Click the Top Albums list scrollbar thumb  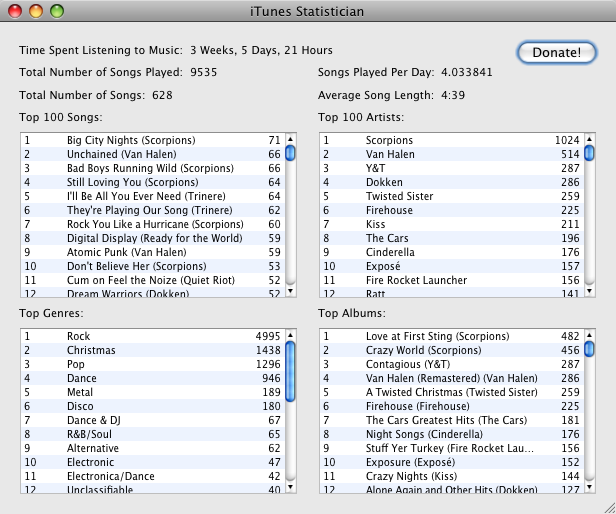pyautogui.click(x=589, y=349)
